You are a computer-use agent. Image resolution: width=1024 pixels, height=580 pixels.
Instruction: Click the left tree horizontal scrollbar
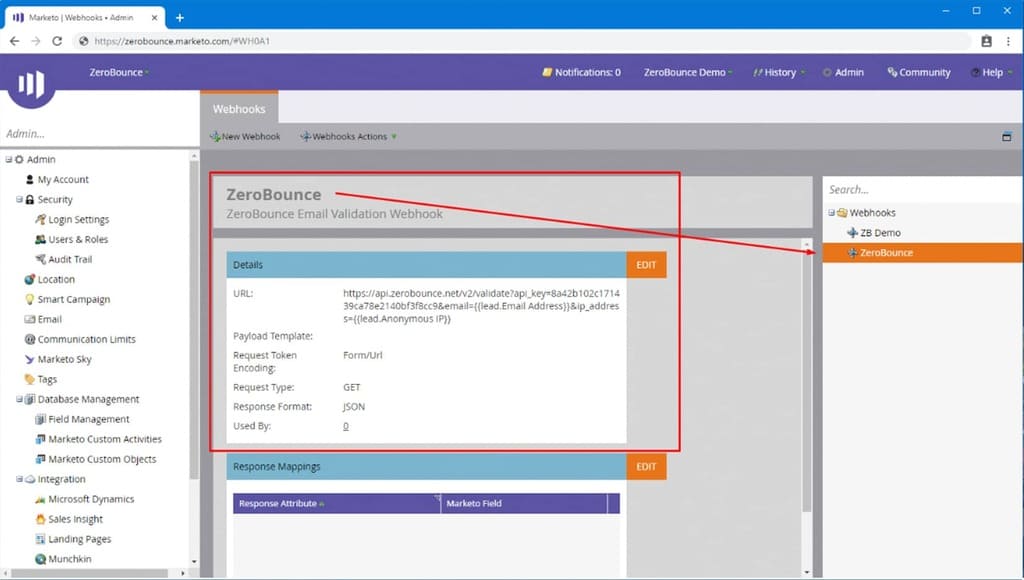pos(91,573)
